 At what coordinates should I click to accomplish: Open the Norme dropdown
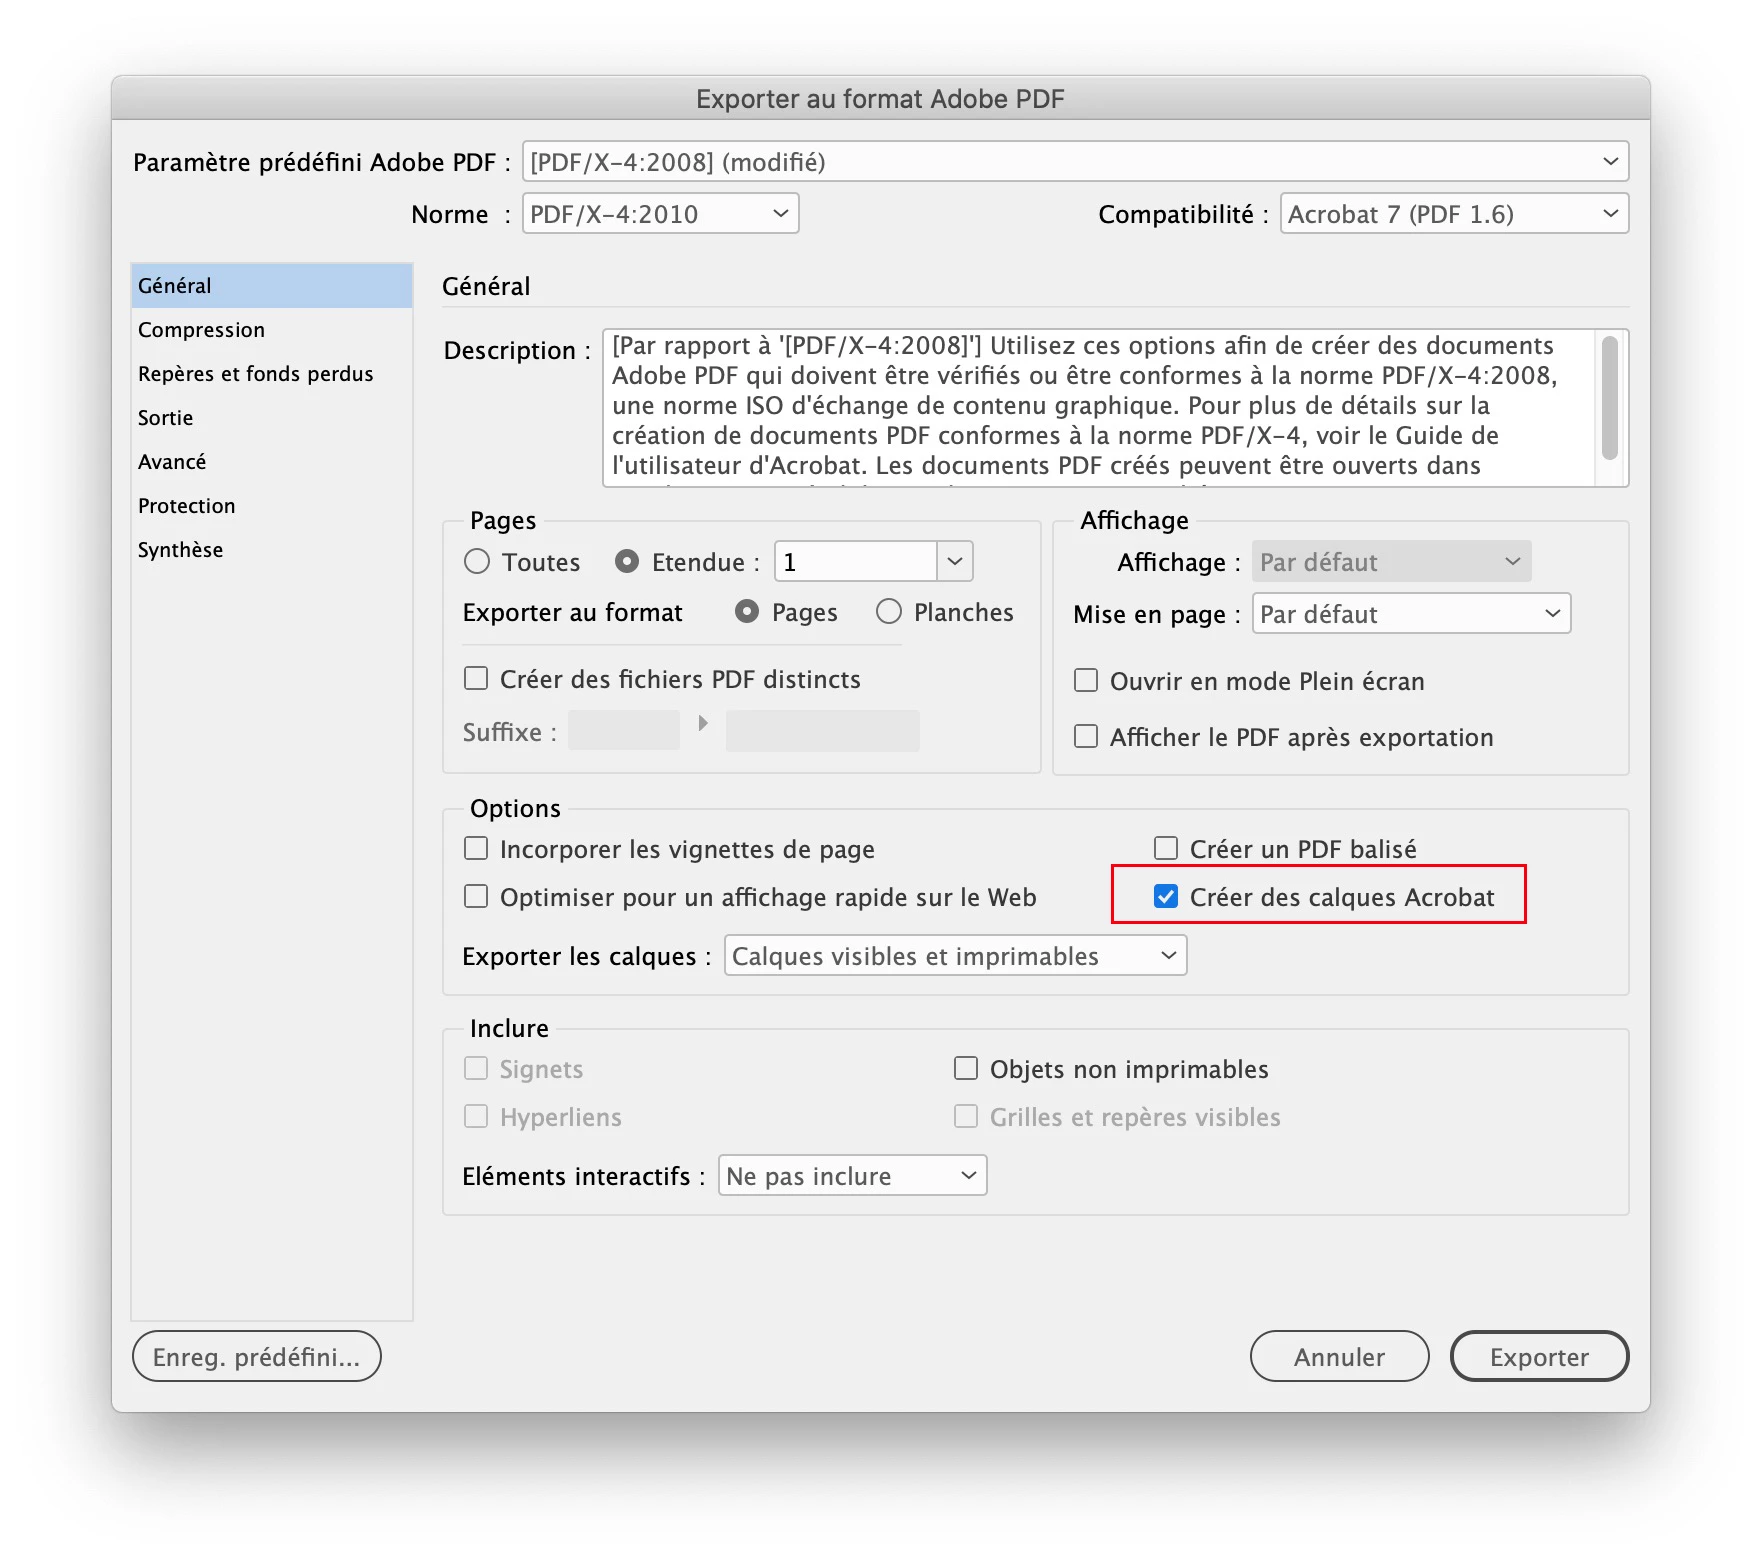pyautogui.click(x=660, y=213)
